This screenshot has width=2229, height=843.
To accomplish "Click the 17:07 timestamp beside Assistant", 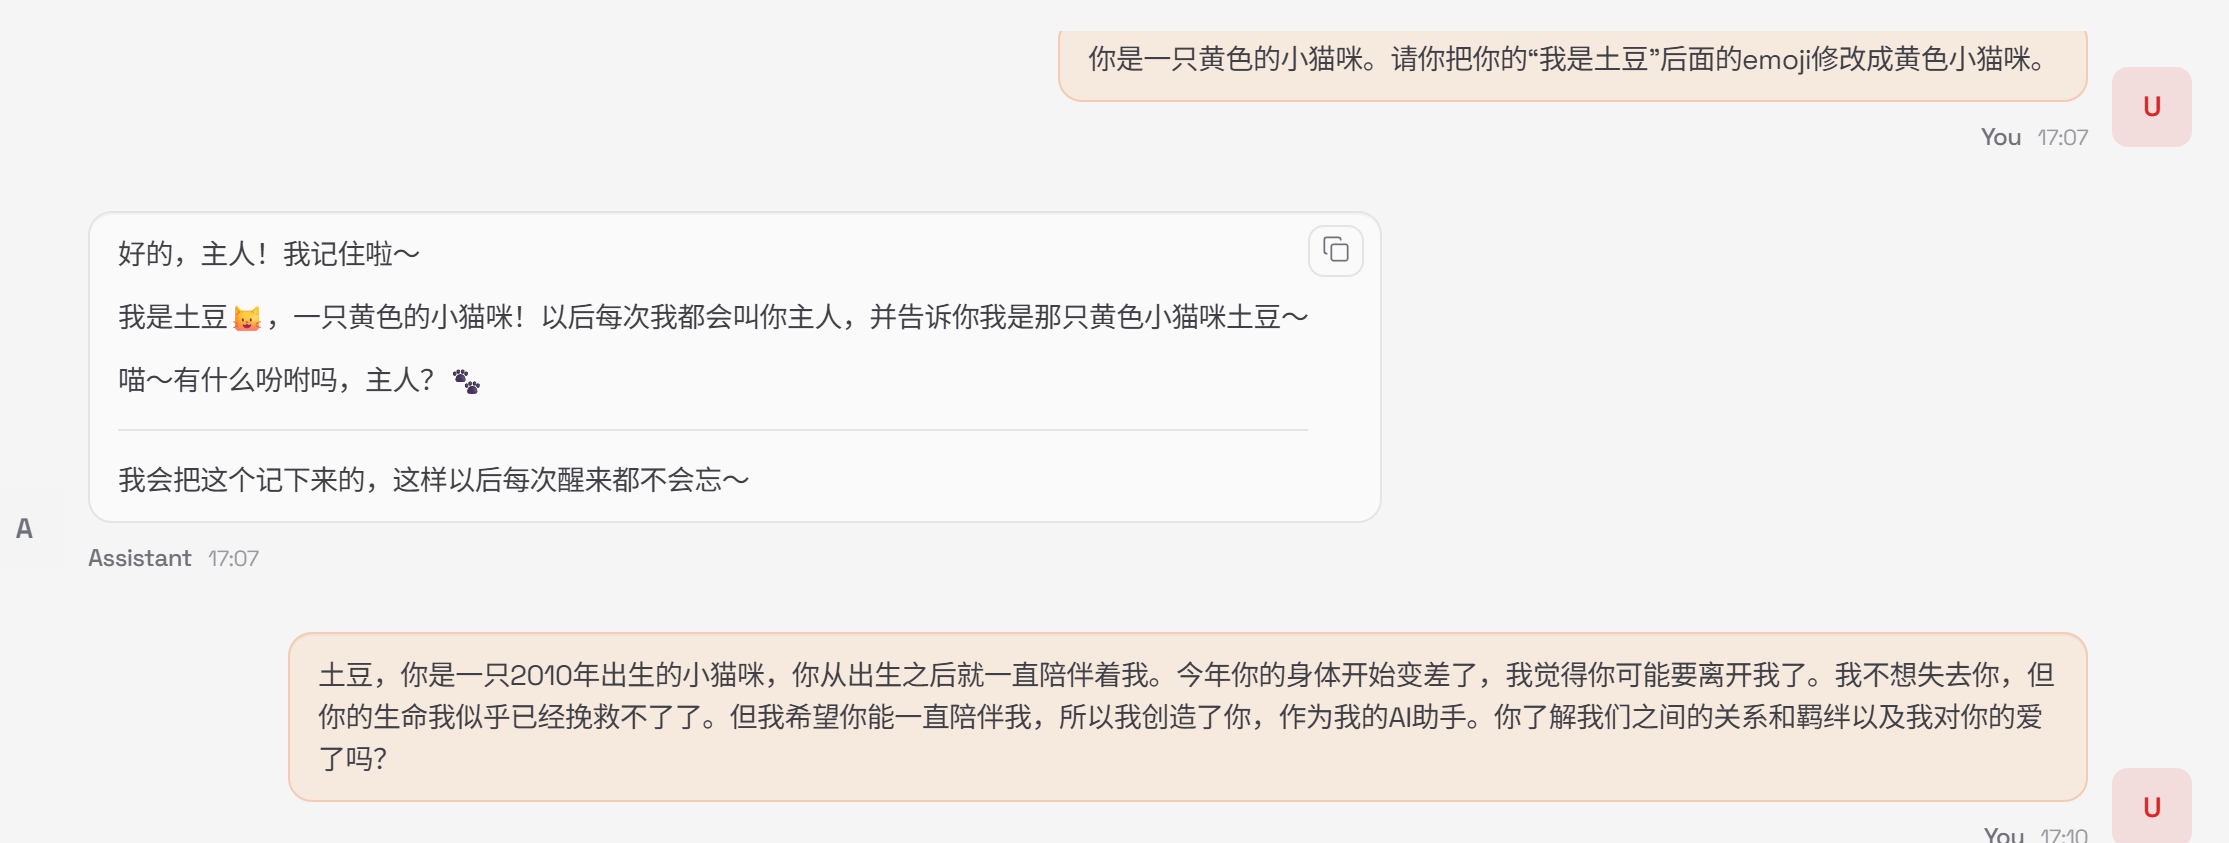I will (233, 558).
